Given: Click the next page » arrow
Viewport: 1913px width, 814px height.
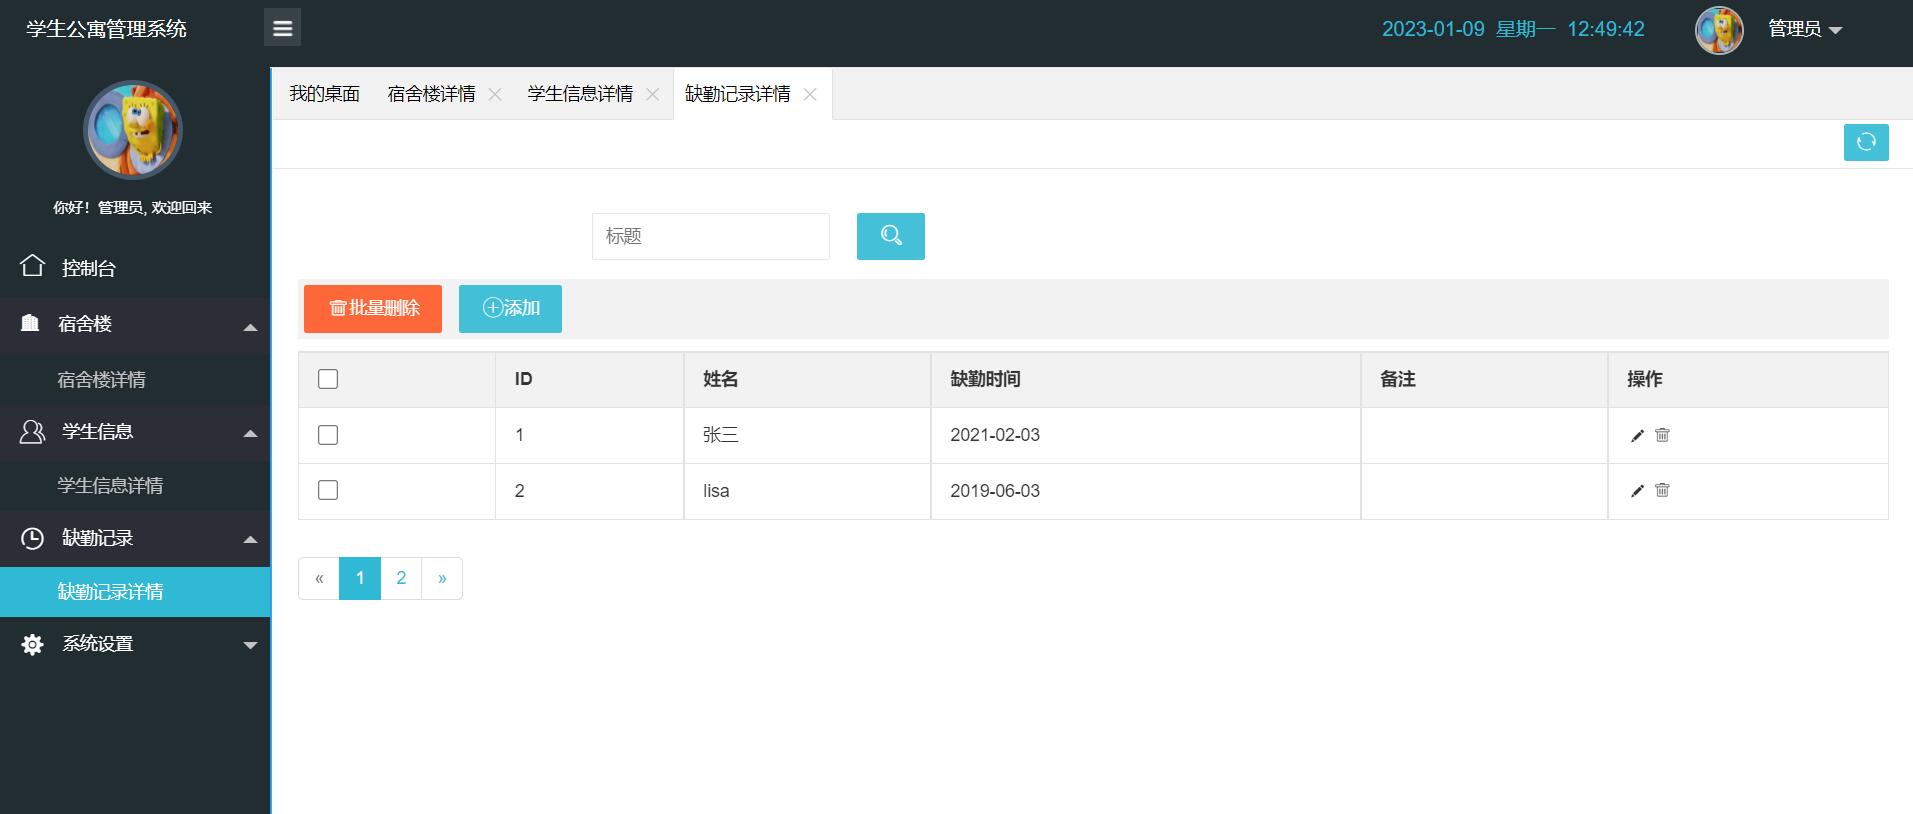Looking at the screenshot, I should point(442,578).
